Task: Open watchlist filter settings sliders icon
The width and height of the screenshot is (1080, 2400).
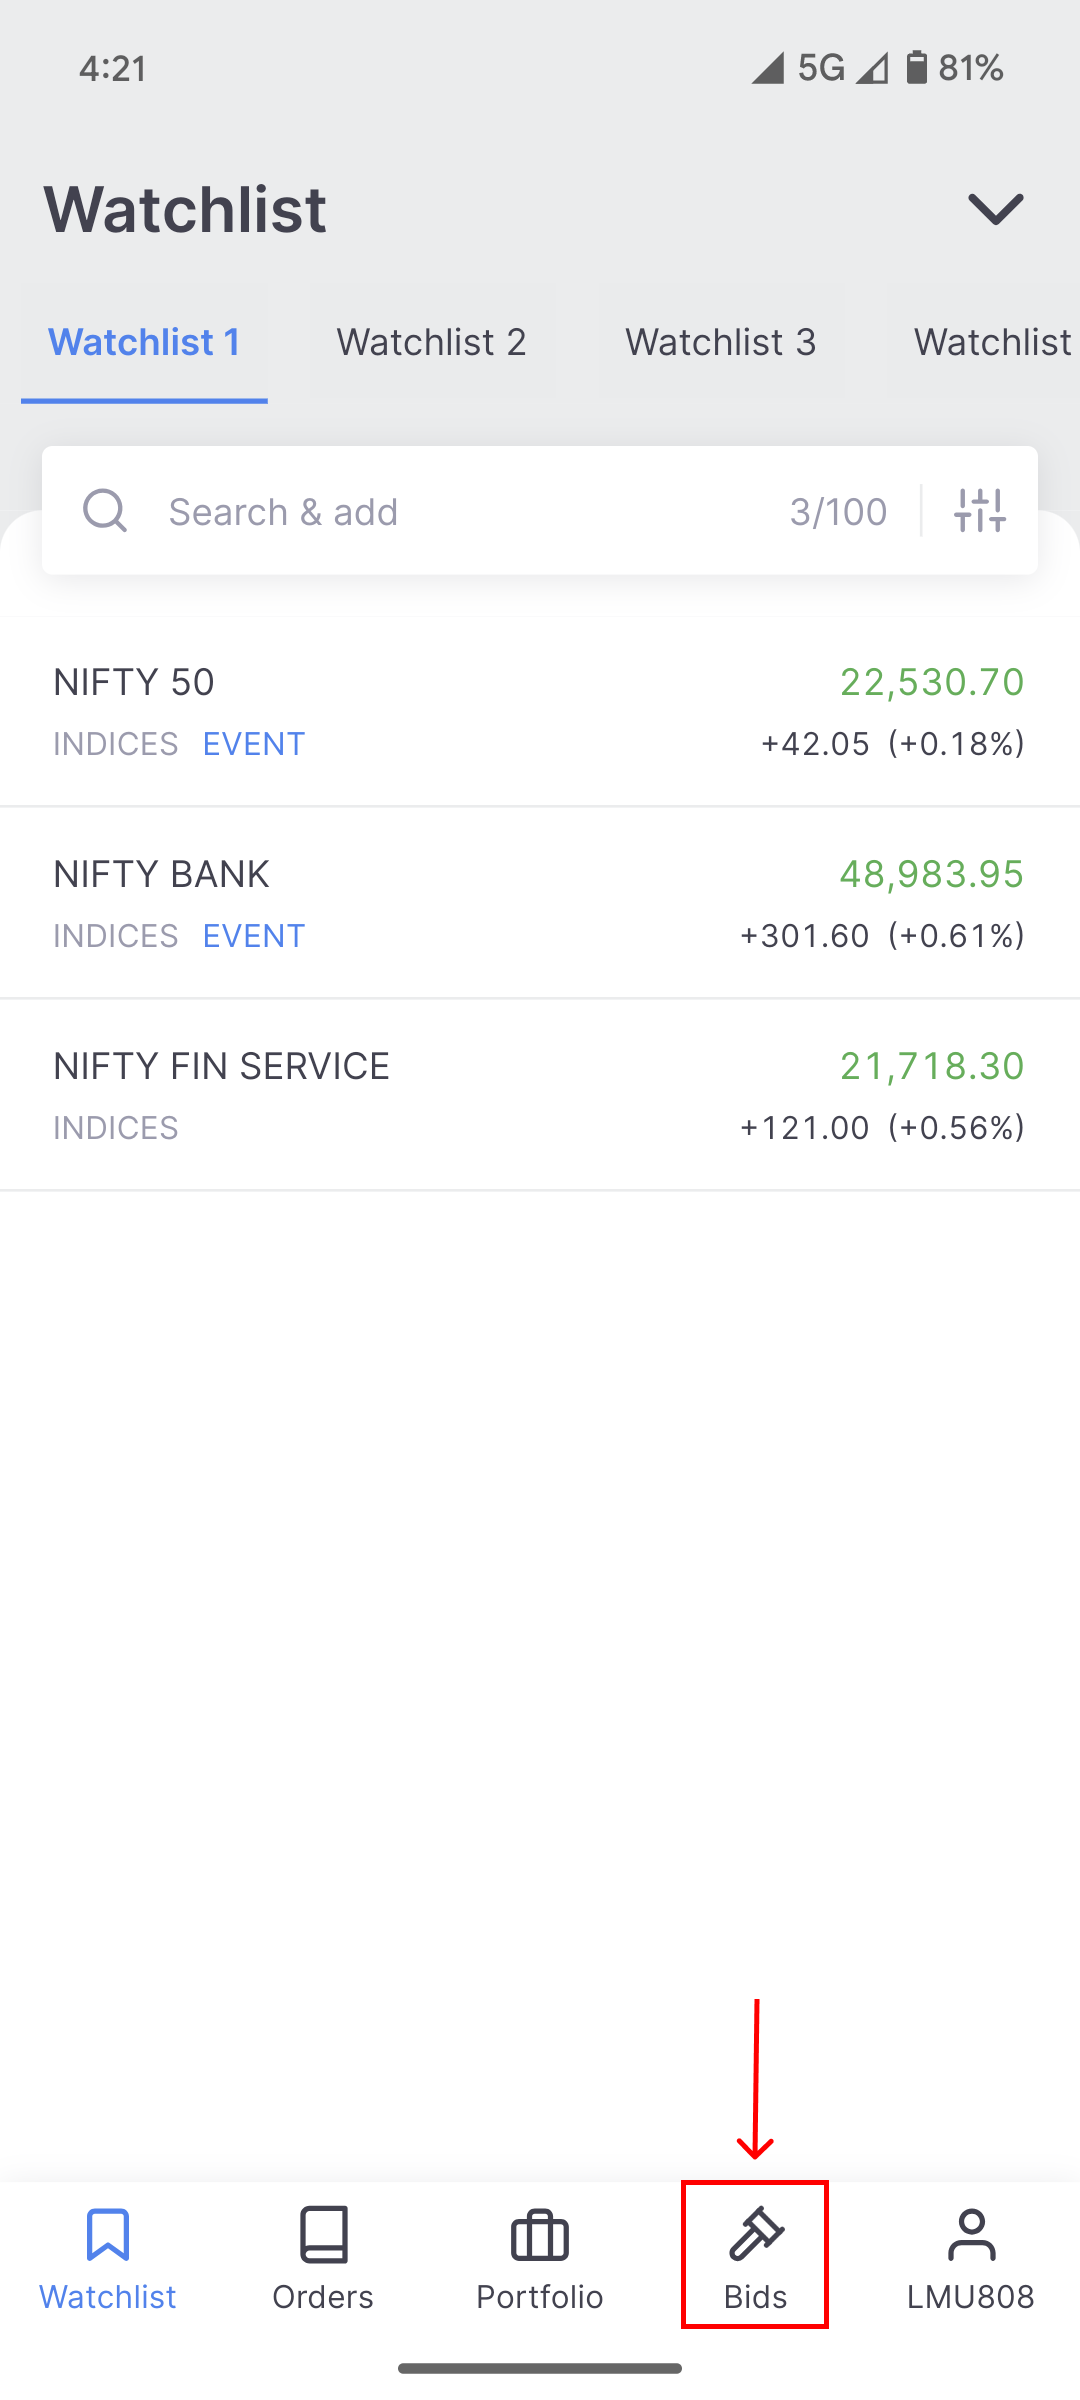Action: tap(980, 511)
